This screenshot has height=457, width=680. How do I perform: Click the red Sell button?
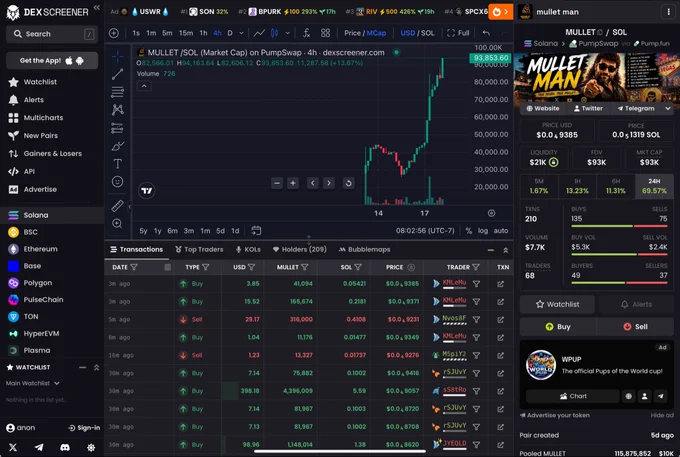pyautogui.click(x=635, y=327)
